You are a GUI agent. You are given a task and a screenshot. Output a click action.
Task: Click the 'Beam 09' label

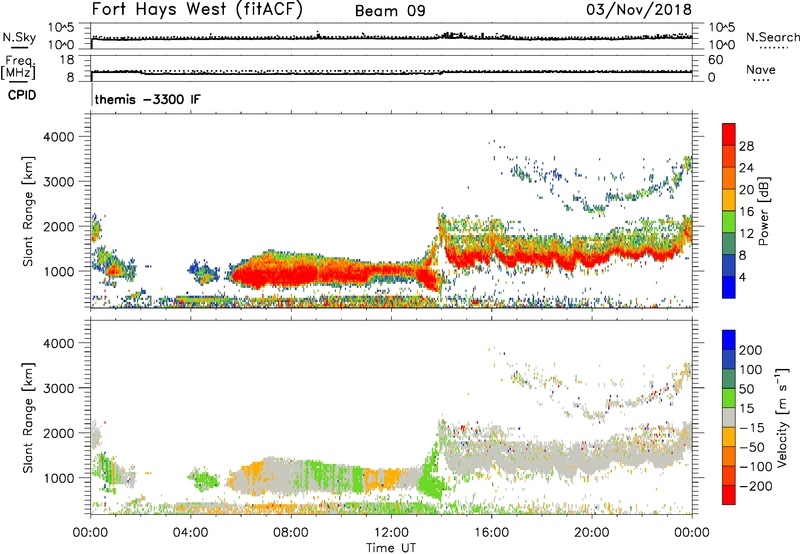[x=390, y=11]
